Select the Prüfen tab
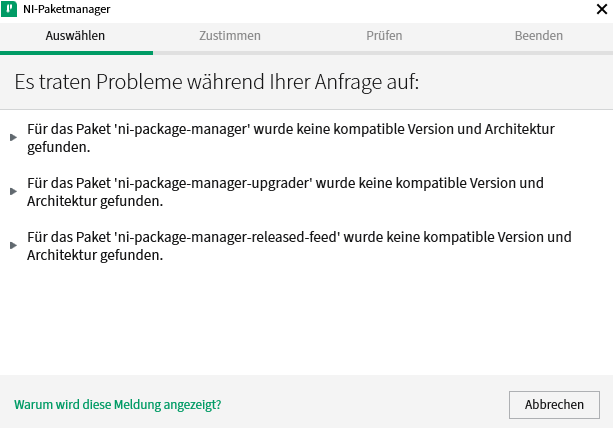This screenshot has width=613, height=428. pos(384,36)
